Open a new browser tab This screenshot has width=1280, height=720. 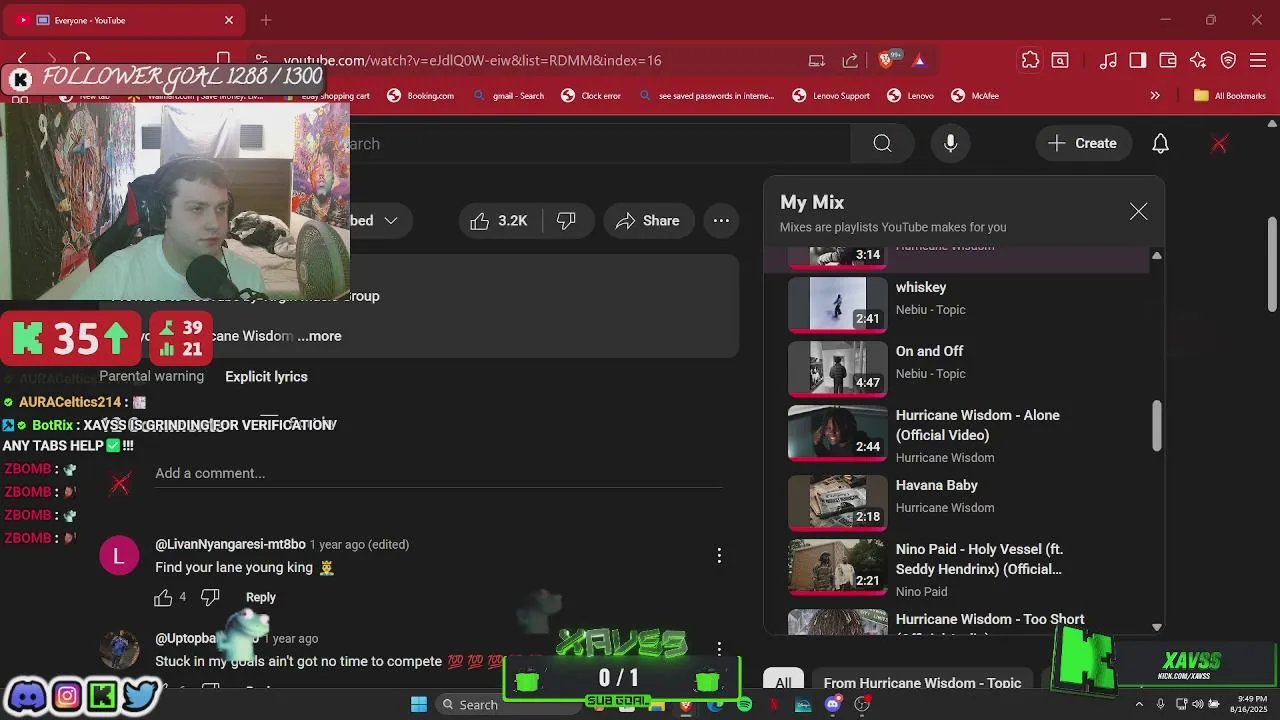tap(266, 20)
